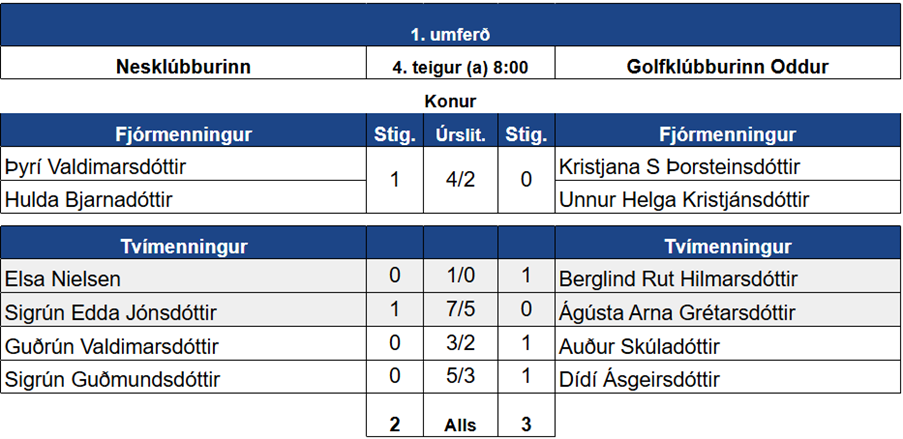Image resolution: width=903 pixels, height=439 pixels.
Task: Click the '1. umferð' round header
Action: [450, 35]
